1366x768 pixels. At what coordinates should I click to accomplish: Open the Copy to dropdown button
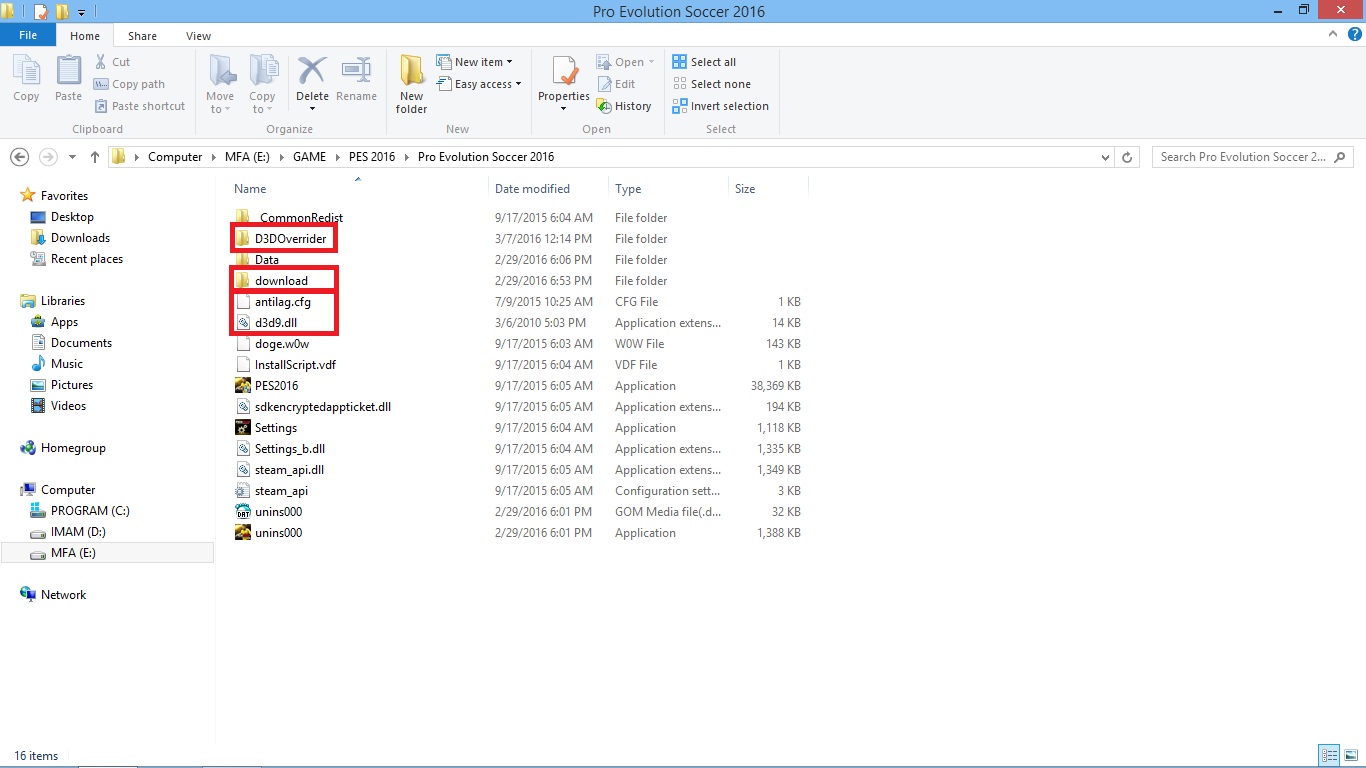(263, 85)
